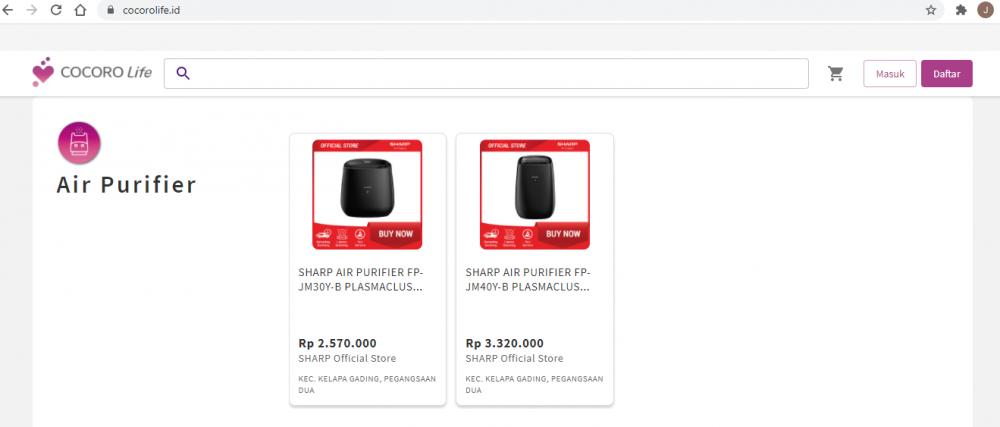Viewport: 1000px width, 427px height.
Task: Click the Air Purifier category icon
Action: coord(79,143)
